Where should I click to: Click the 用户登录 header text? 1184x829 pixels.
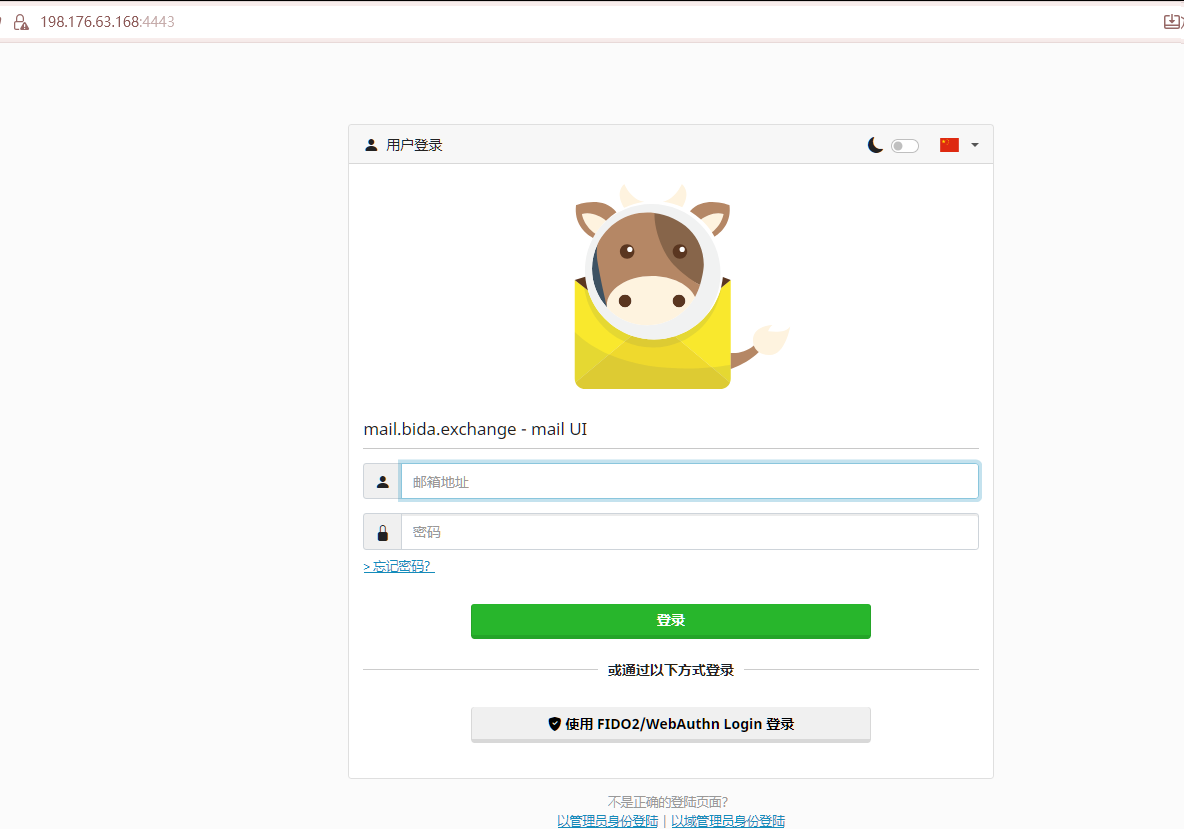tap(414, 145)
